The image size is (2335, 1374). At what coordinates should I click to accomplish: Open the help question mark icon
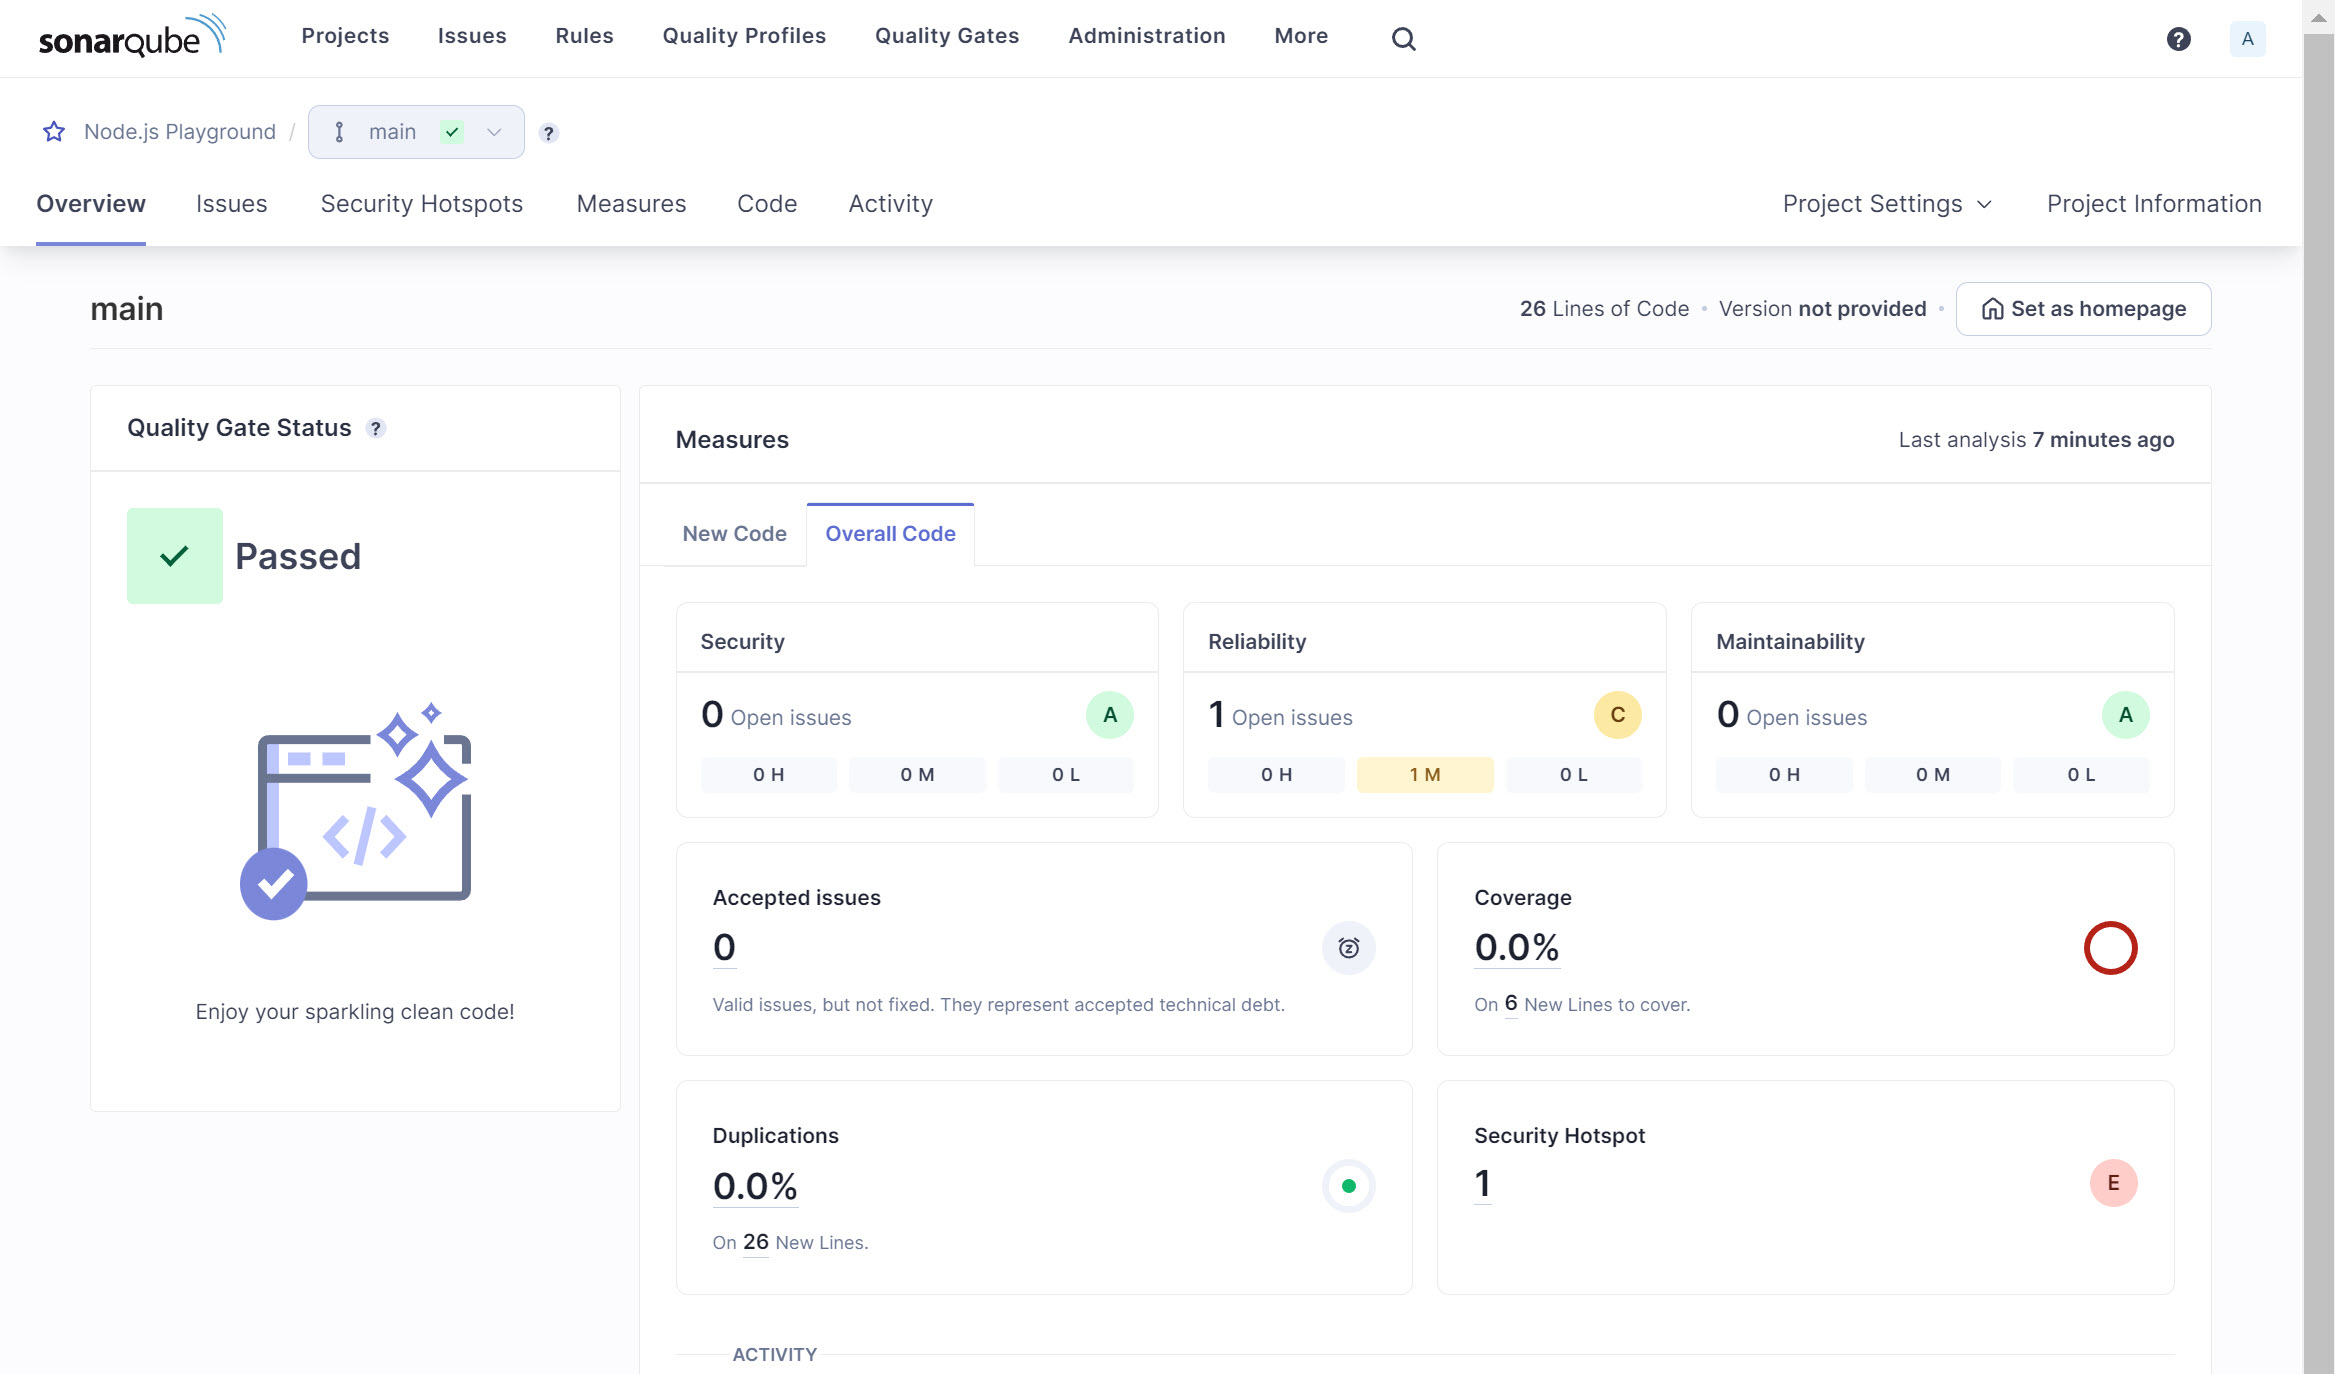[2178, 39]
